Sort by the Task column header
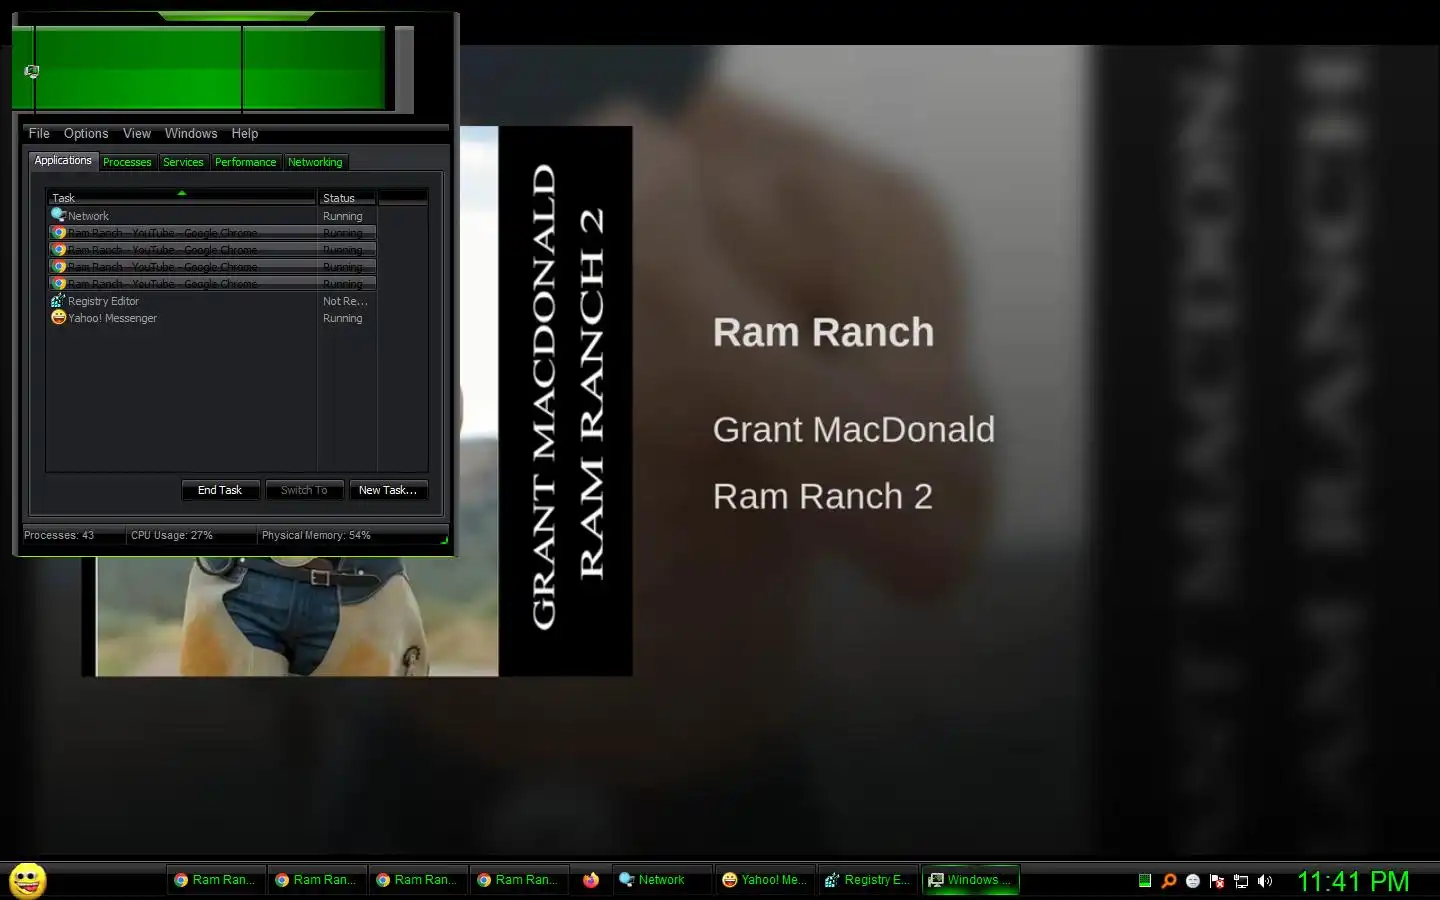 pos(181,197)
